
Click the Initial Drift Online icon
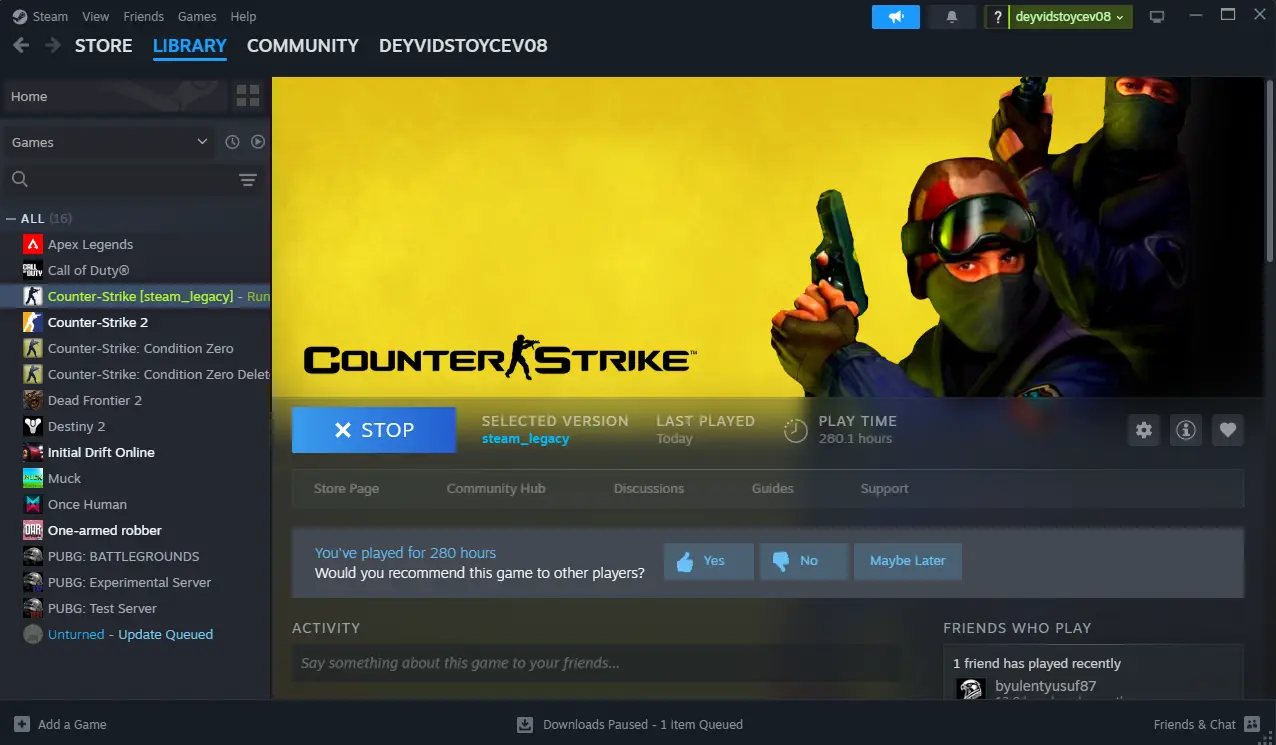click(32, 452)
